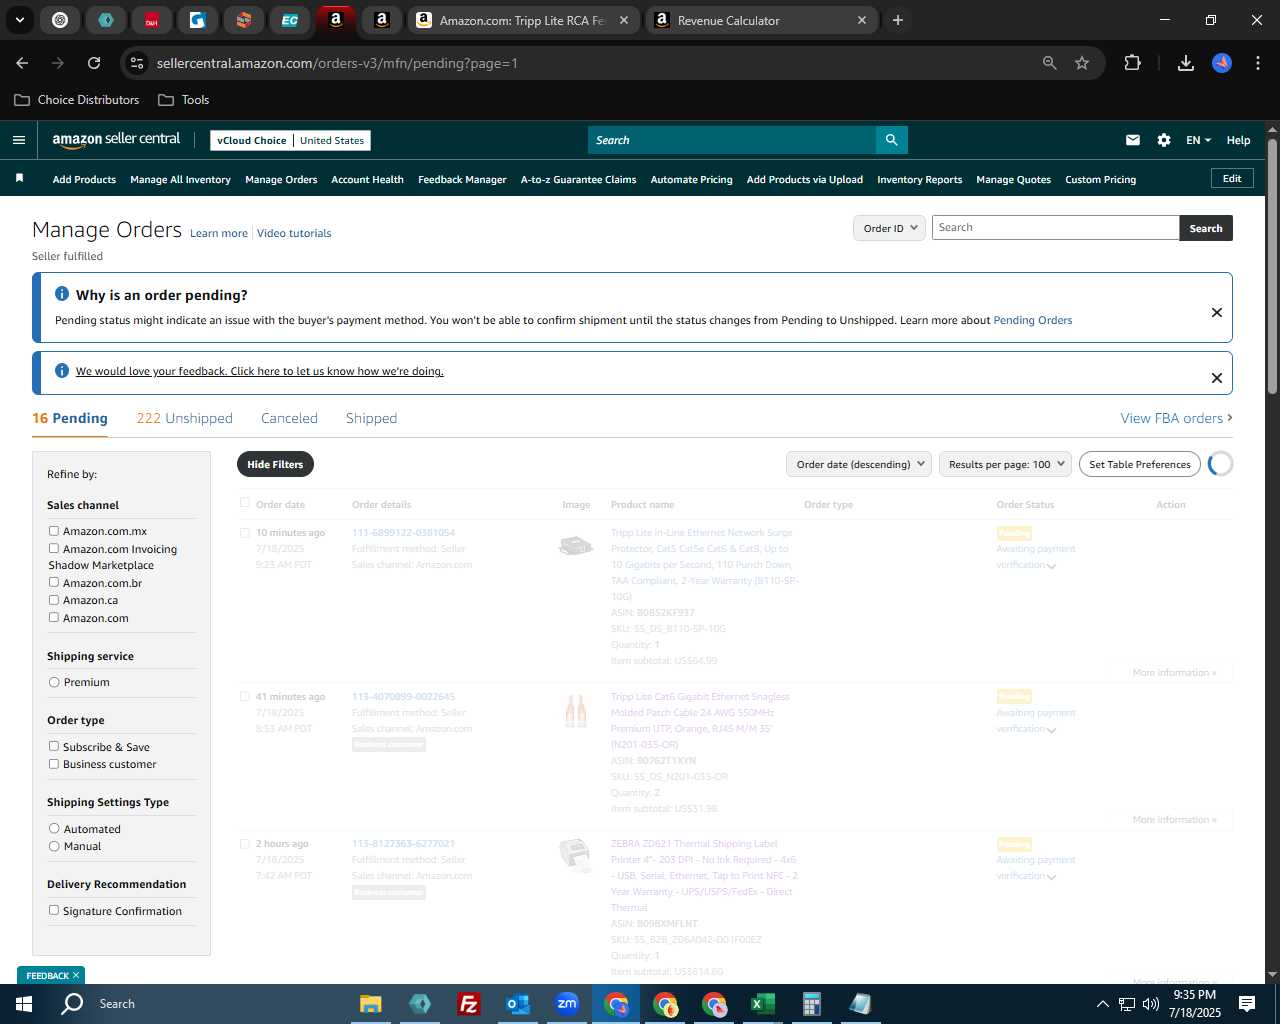Expand View FBA orders chevron link
Viewport: 1280px width, 1024px height.
point(1176,418)
